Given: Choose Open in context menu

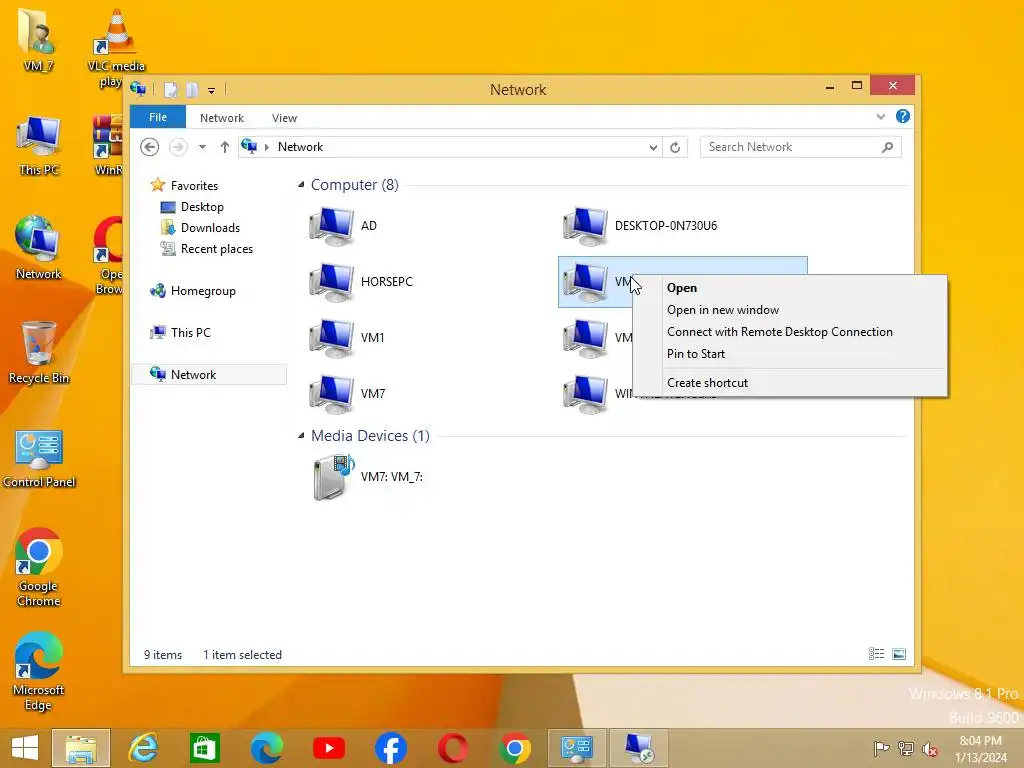Looking at the screenshot, I should 790,288.
